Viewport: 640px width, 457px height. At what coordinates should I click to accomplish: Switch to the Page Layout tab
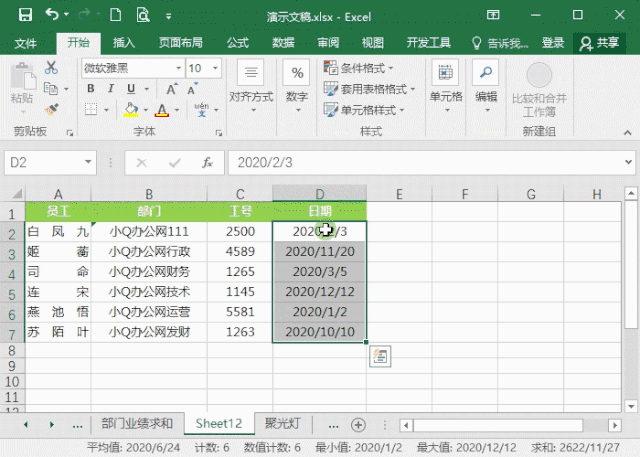click(180, 42)
